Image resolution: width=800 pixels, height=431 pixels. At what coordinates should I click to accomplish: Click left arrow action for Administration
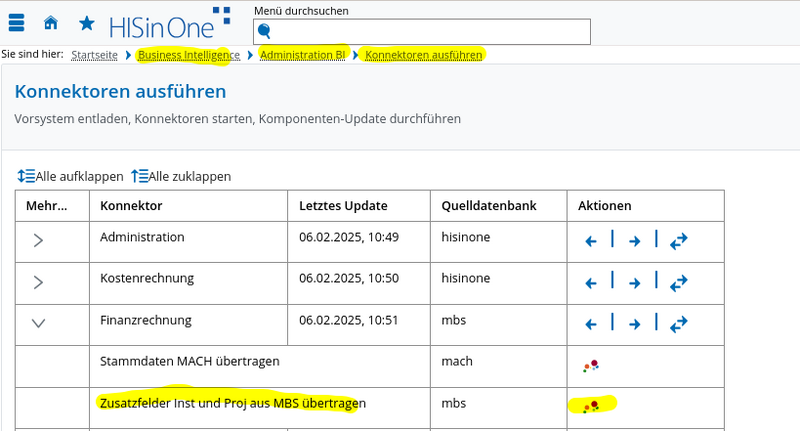[x=591, y=241]
